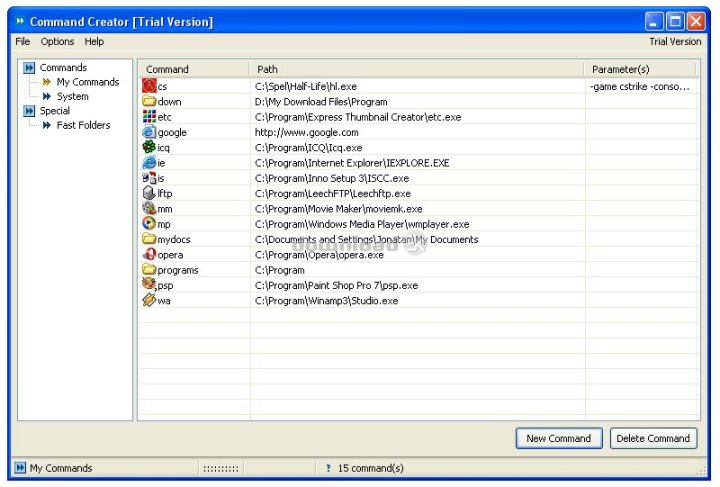Click the Inno Setup 3\ISCC.exe path
Screen dimensions: 720x487
pyautogui.click(x=332, y=178)
